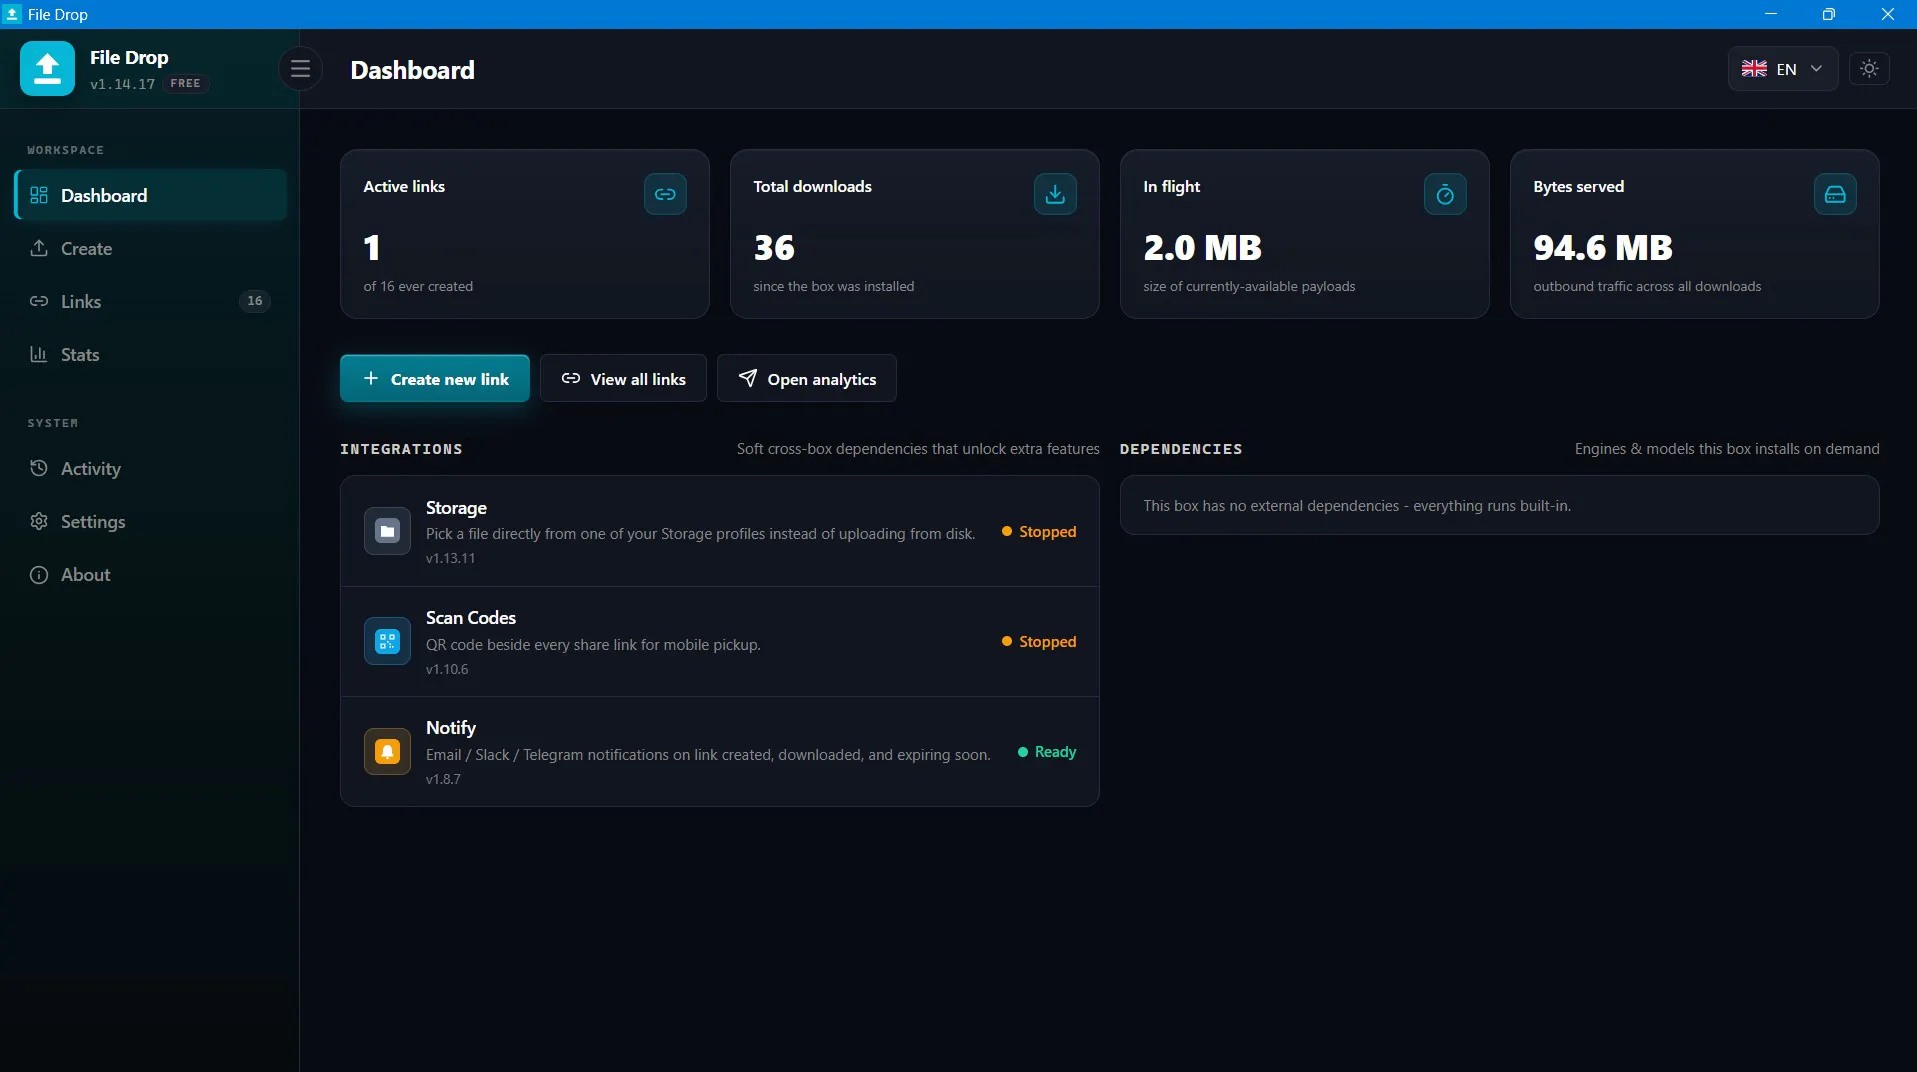Click the Links count badge showing 16
Viewport: 1917px width, 1072px height.
(255, 301)
